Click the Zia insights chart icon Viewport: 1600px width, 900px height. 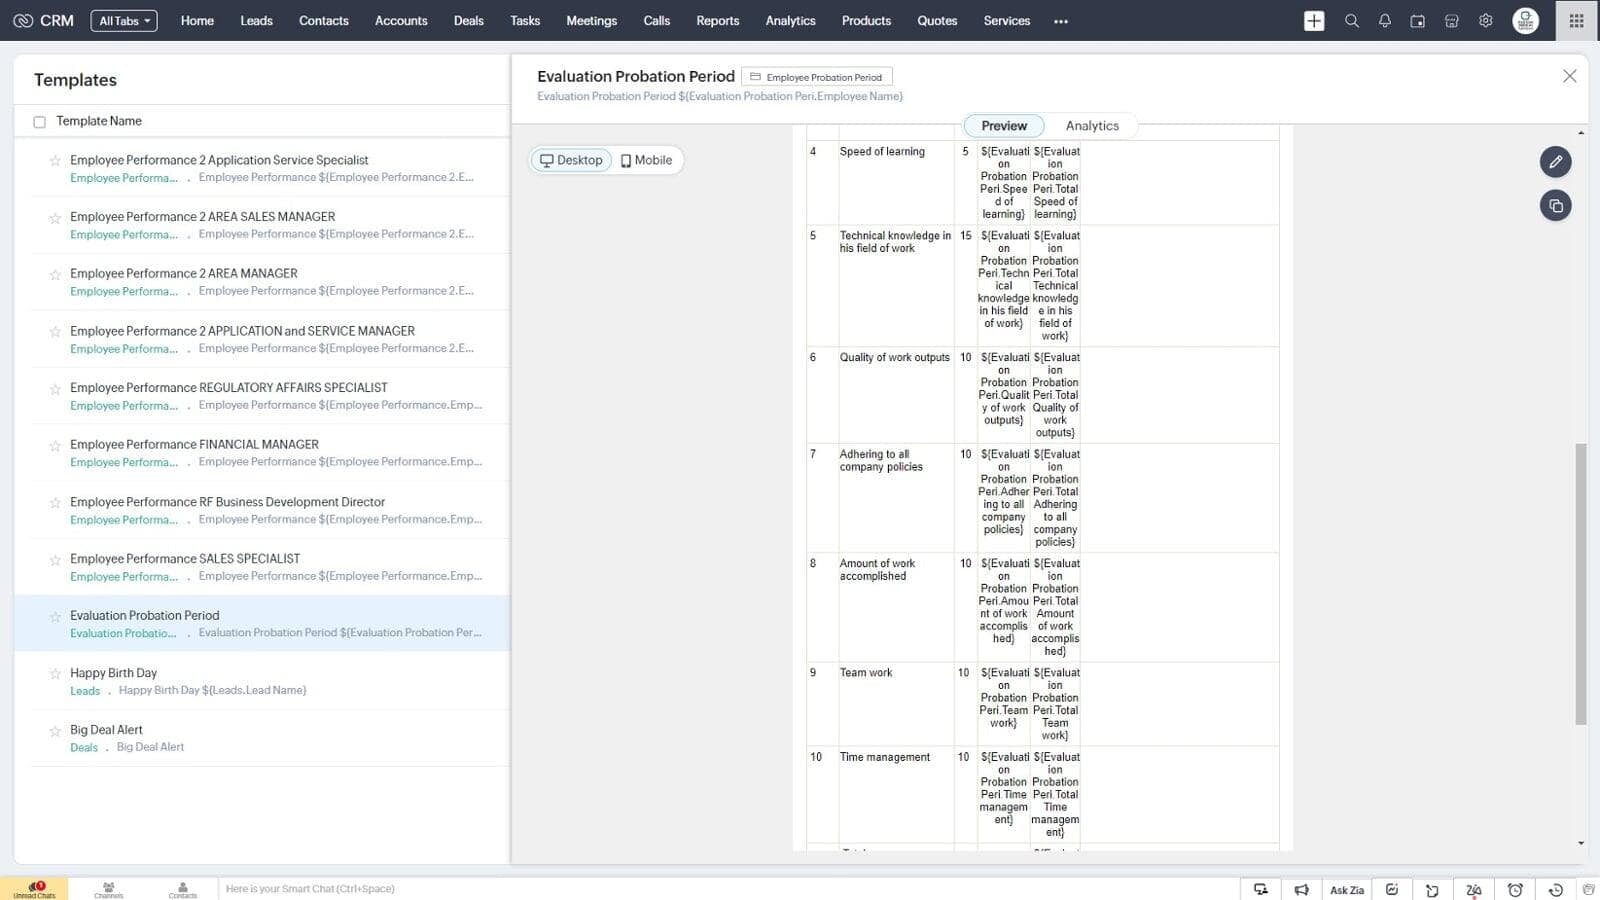[1392, 889]
